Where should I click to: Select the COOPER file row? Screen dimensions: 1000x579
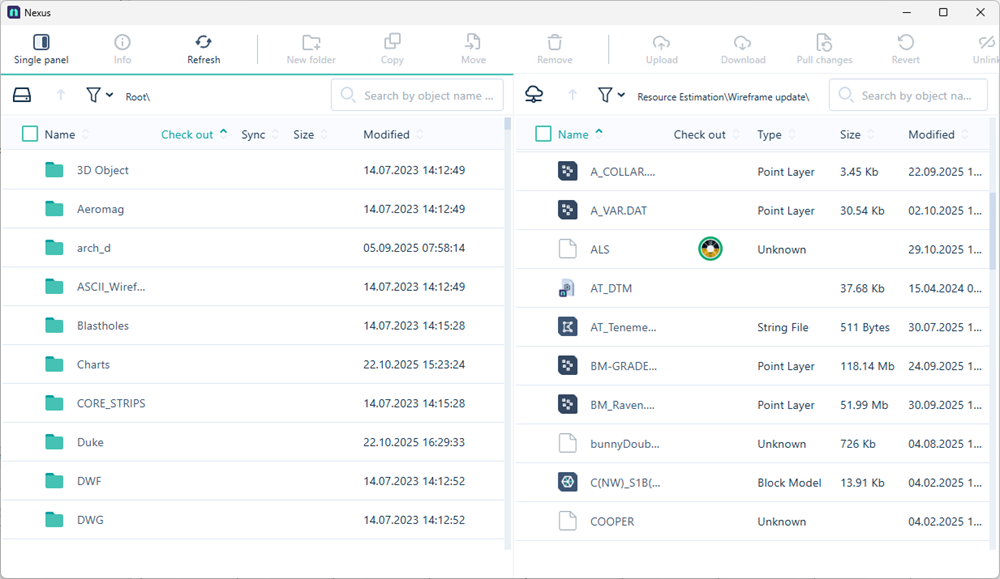point(612,521)
